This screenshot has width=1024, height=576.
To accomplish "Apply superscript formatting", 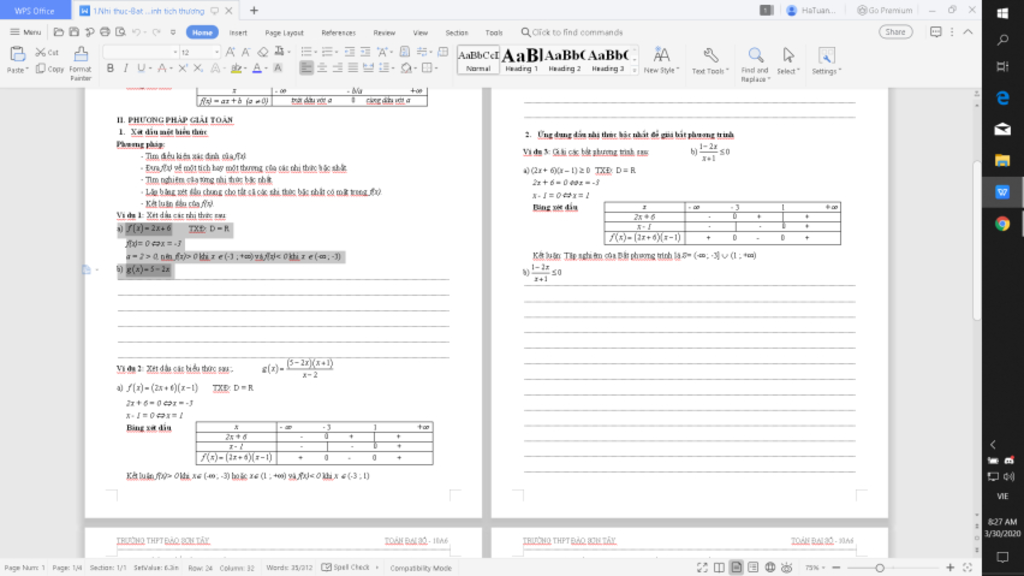I will [x=183, y=68].
